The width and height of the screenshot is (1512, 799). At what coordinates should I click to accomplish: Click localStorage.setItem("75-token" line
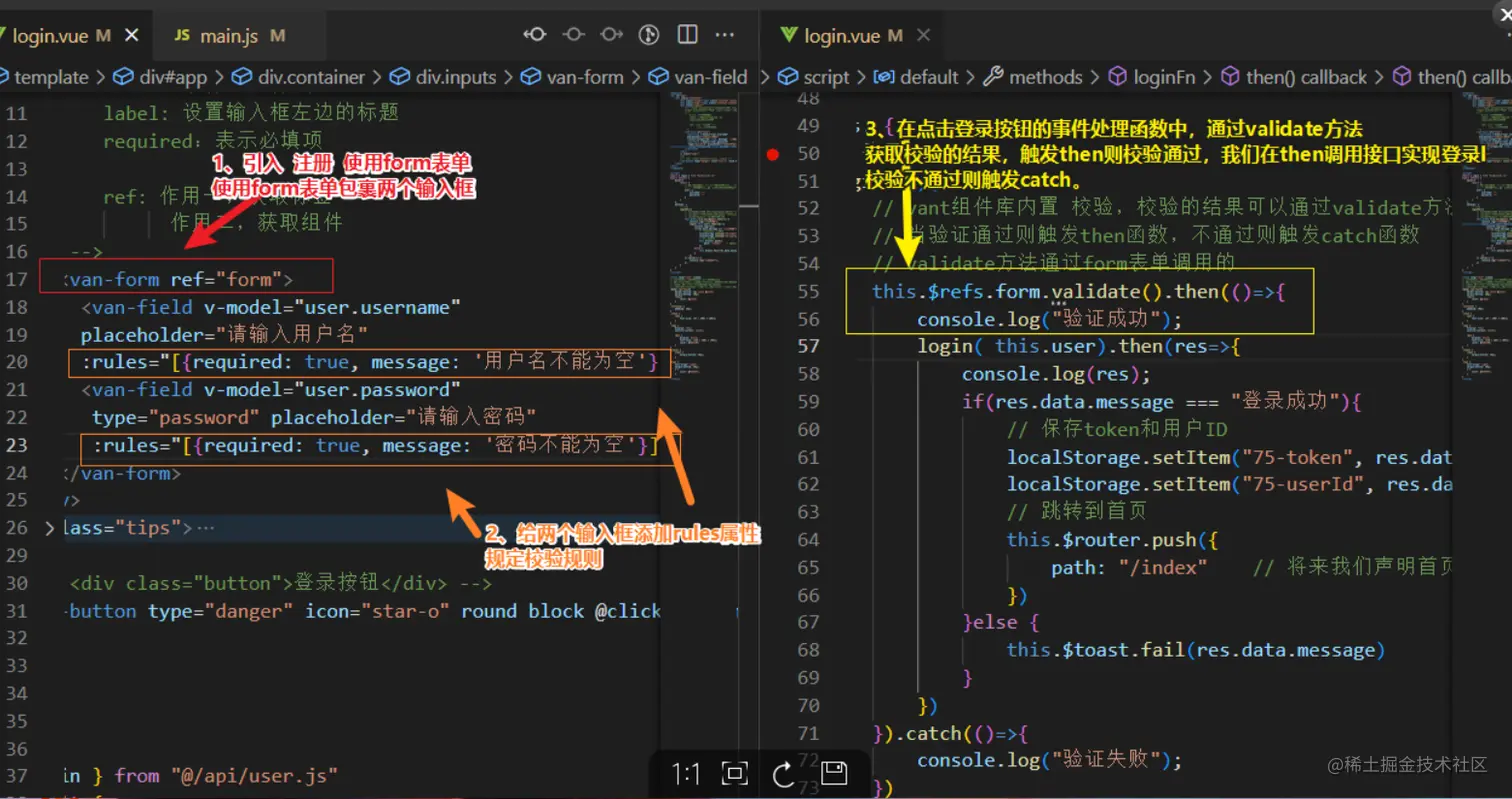tap(1229, 458)
